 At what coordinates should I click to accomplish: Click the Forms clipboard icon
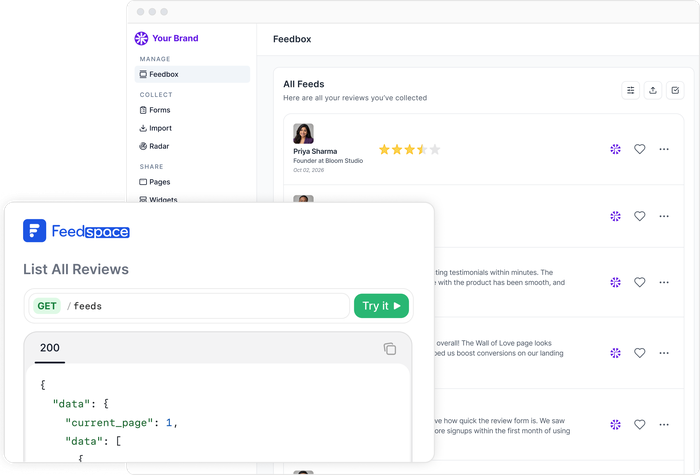coord(143,110)
